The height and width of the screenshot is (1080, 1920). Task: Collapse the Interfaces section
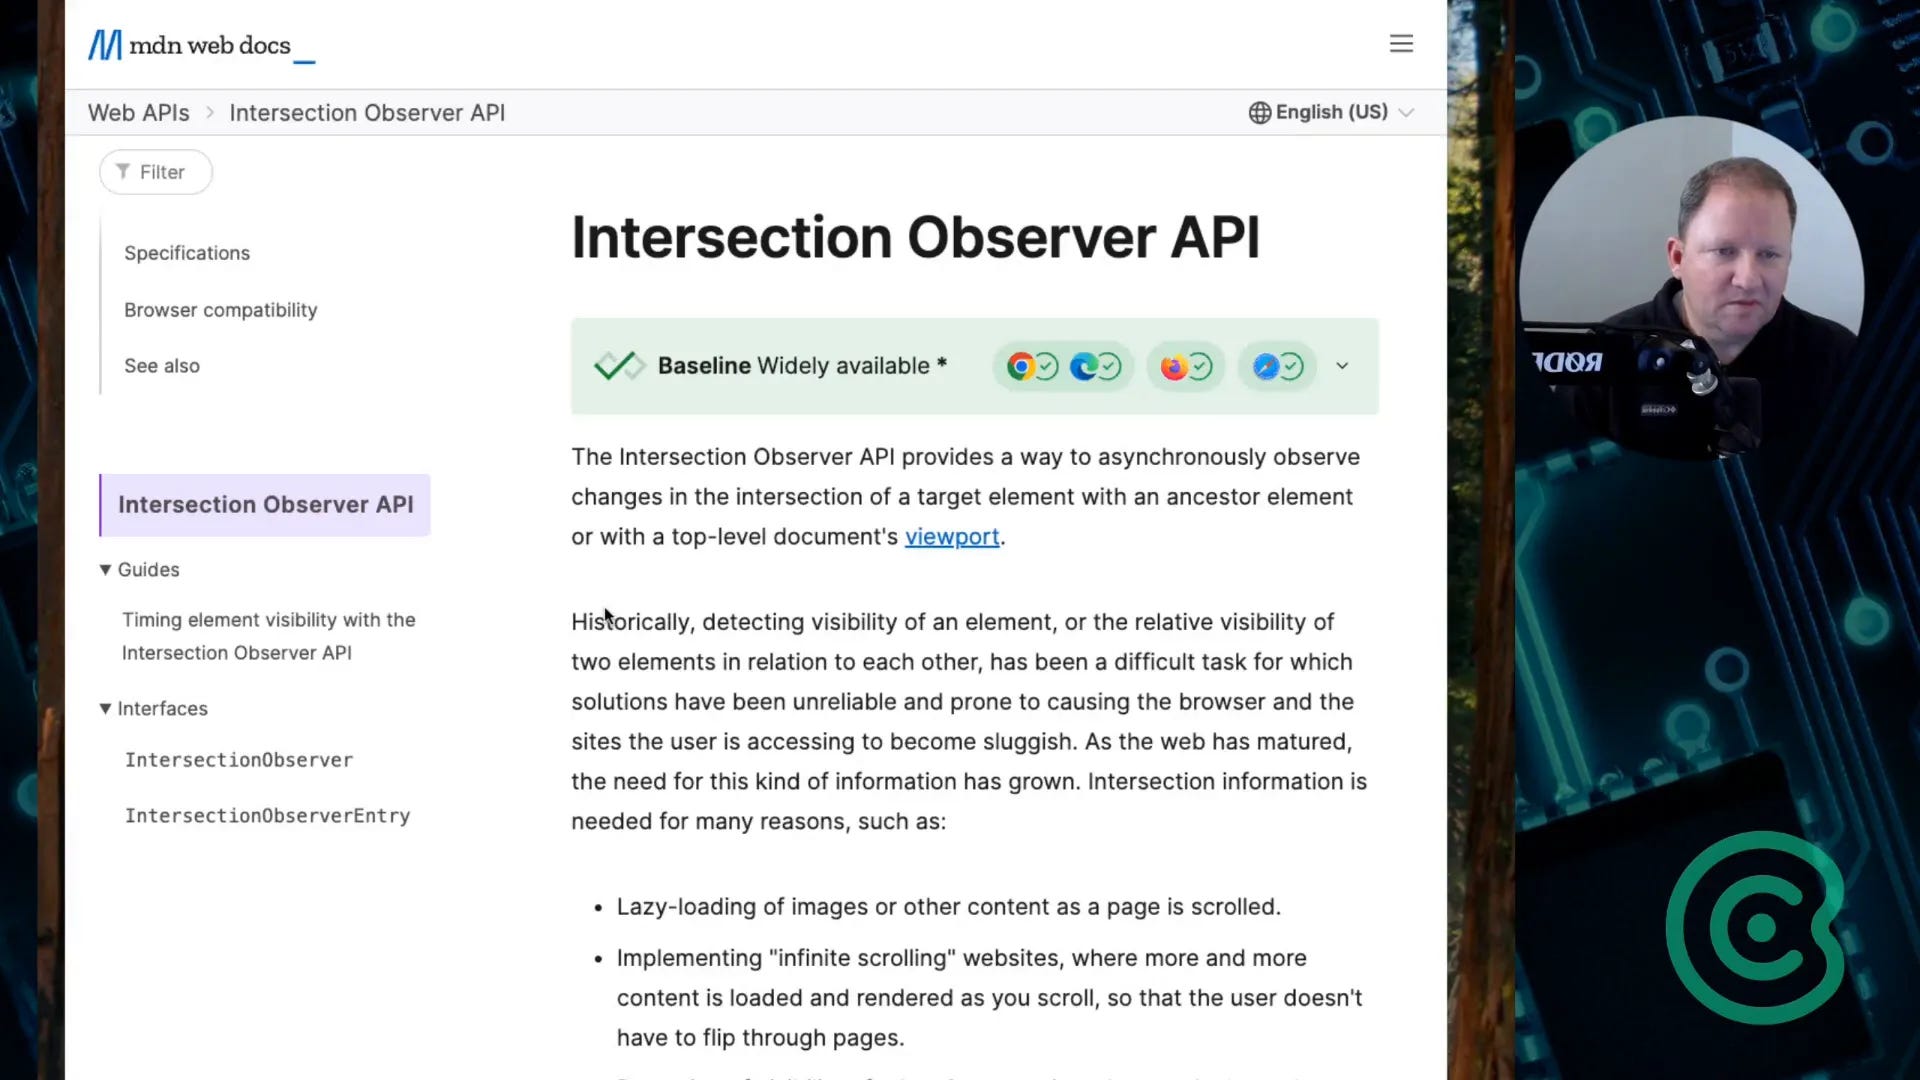106,708
